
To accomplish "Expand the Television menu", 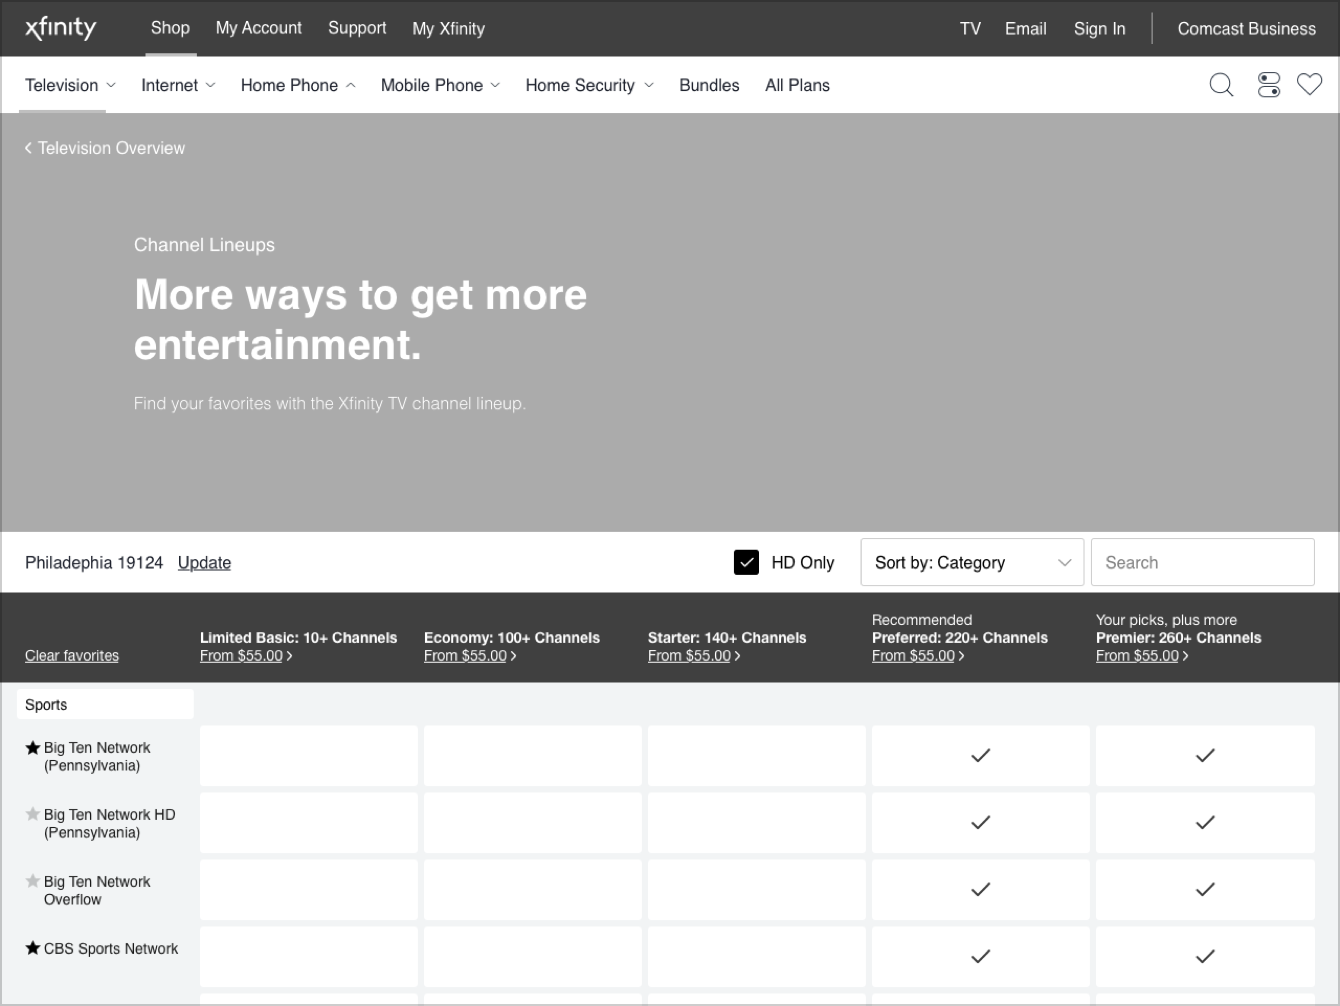I will pyautogui.click(x=70, y=86).
